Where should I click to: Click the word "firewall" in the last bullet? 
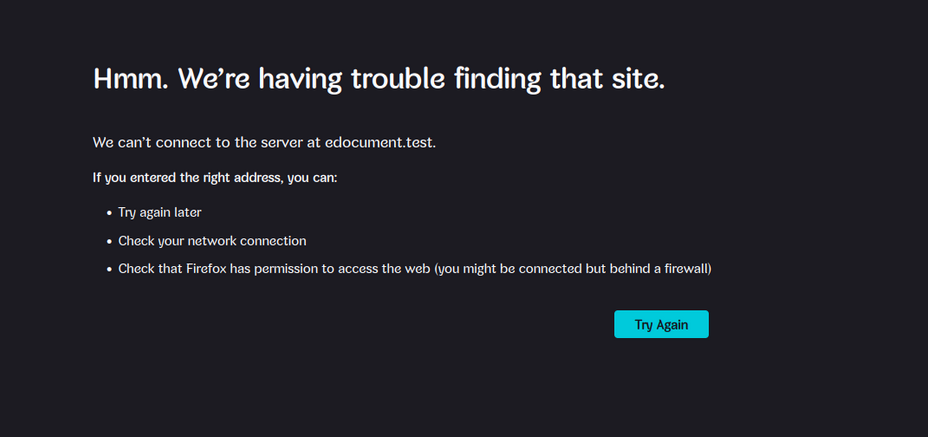684,269
